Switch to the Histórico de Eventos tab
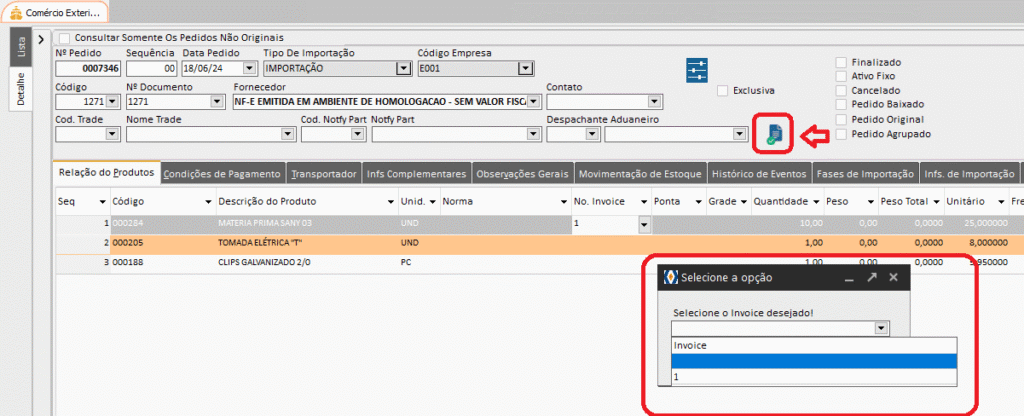Viewport: 1024px width, 416px height. coord(759,174)
